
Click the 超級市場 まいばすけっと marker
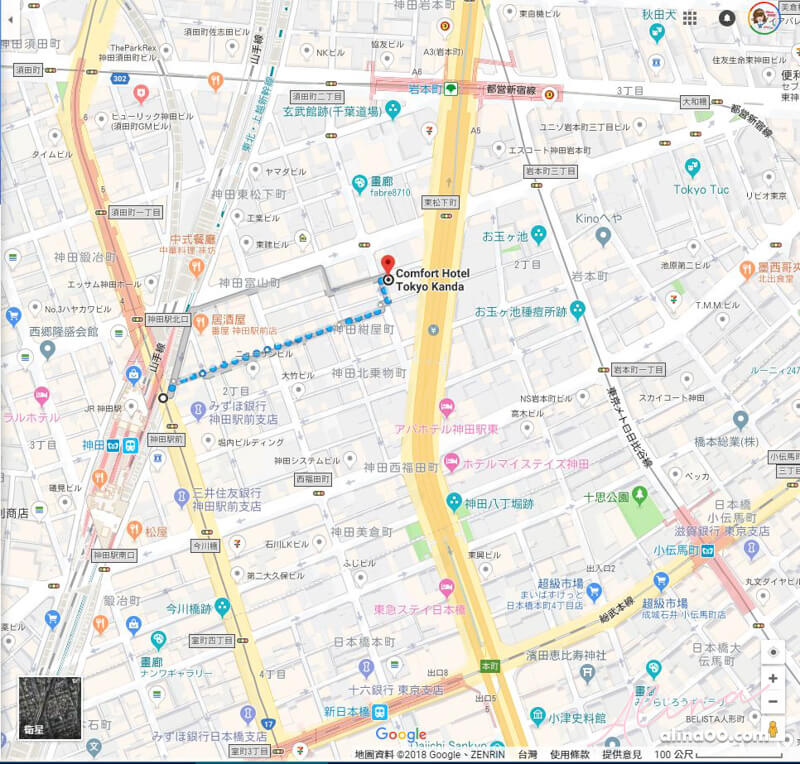(x=594, y=592)
